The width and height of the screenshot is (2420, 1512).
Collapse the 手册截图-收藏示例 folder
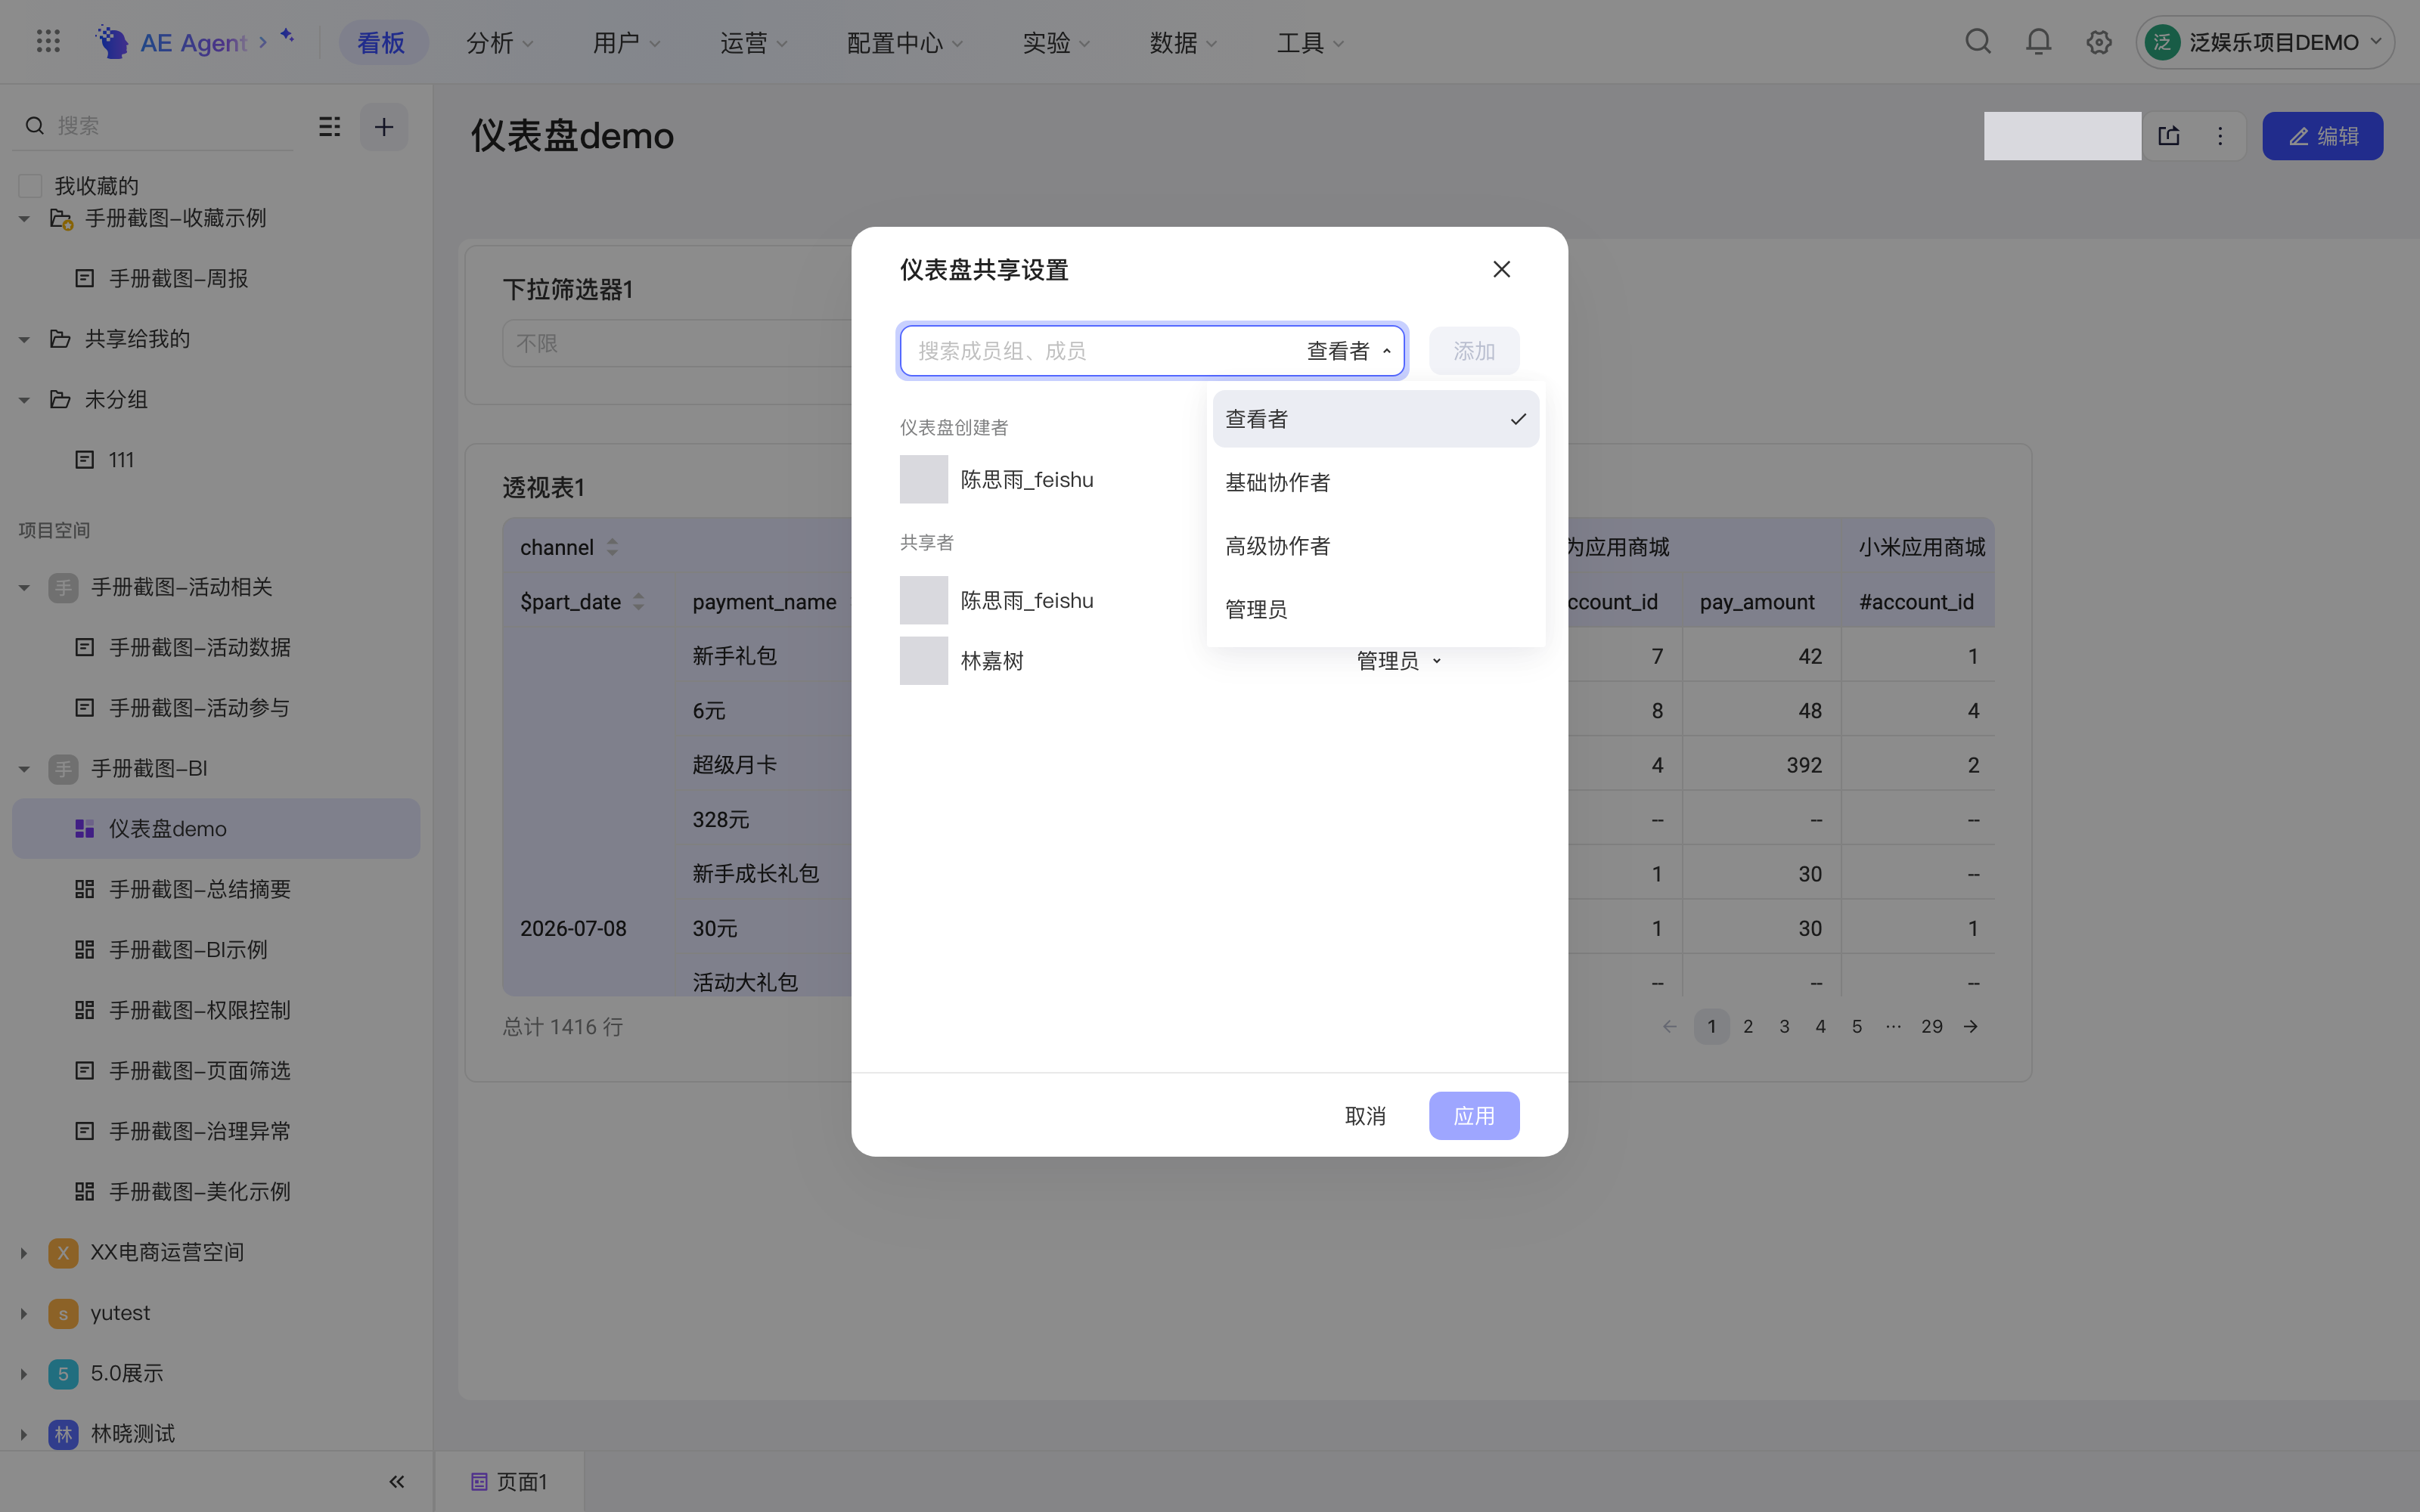[x=24, y=219]
